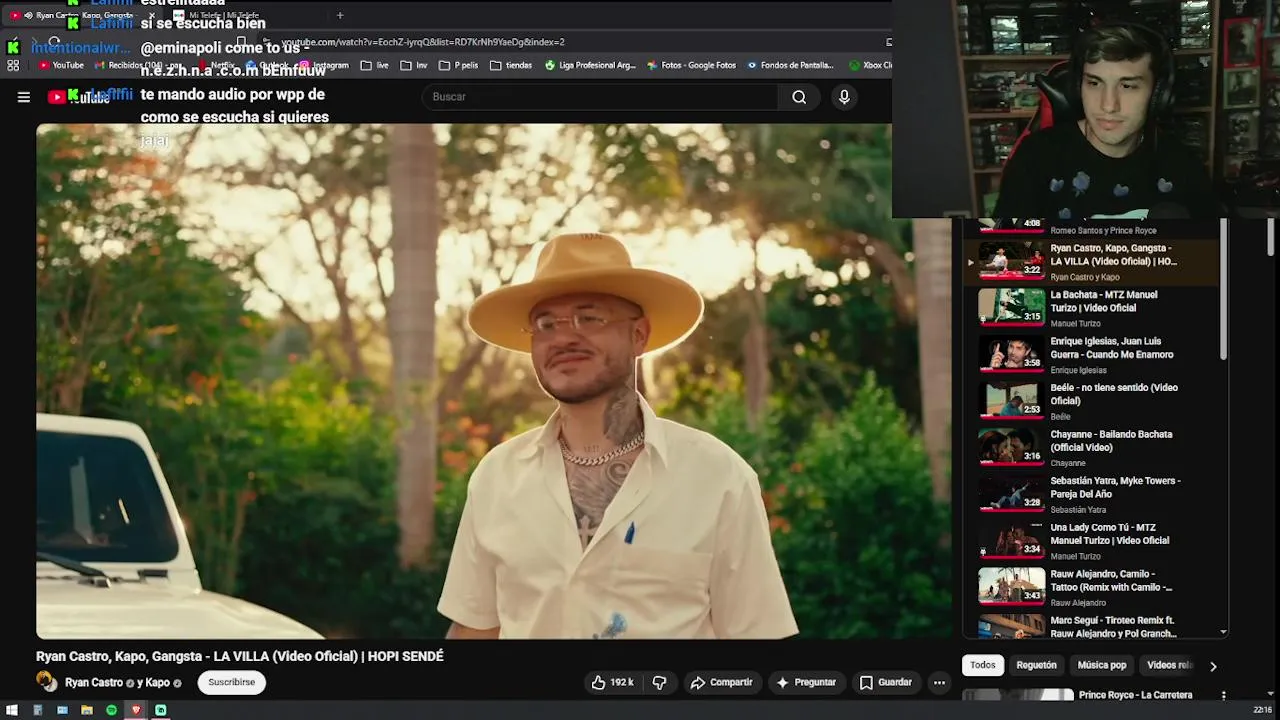Screen dimensions: 1280x720
Task: Open the YouTube hamburger guide menu
Action: tap(23, 97)
